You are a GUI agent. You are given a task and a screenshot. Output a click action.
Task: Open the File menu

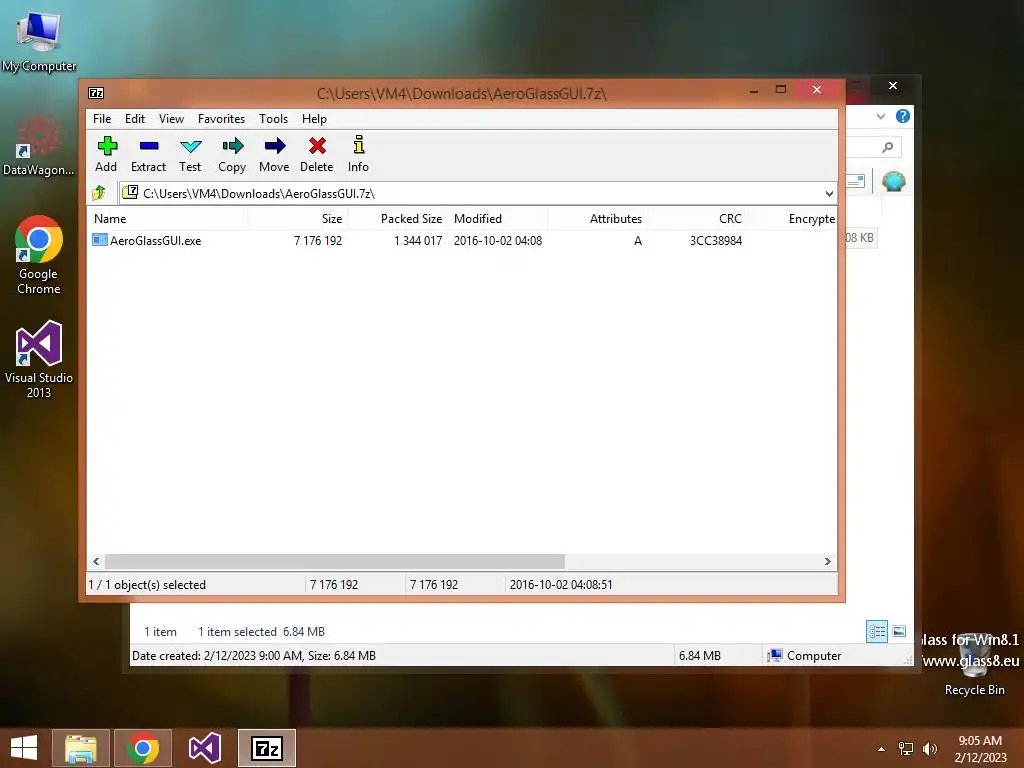pos(102,119)
